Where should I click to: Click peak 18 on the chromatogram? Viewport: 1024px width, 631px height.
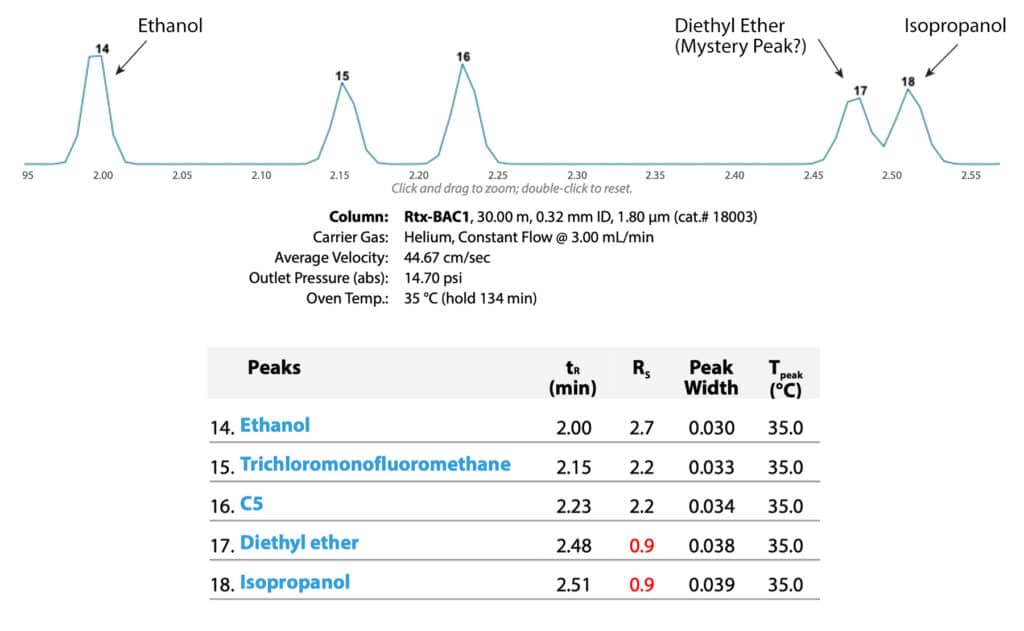908,90
